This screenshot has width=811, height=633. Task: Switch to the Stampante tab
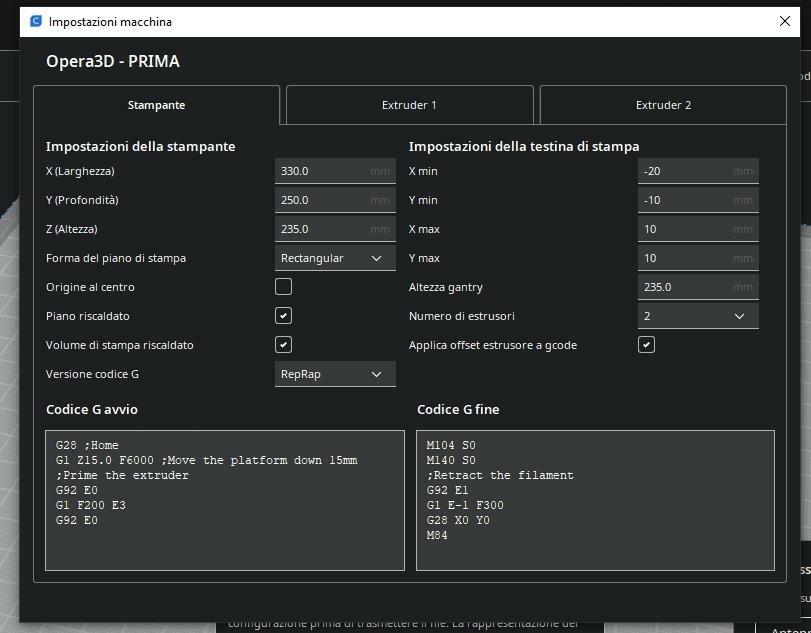click(x=156, y=105)
